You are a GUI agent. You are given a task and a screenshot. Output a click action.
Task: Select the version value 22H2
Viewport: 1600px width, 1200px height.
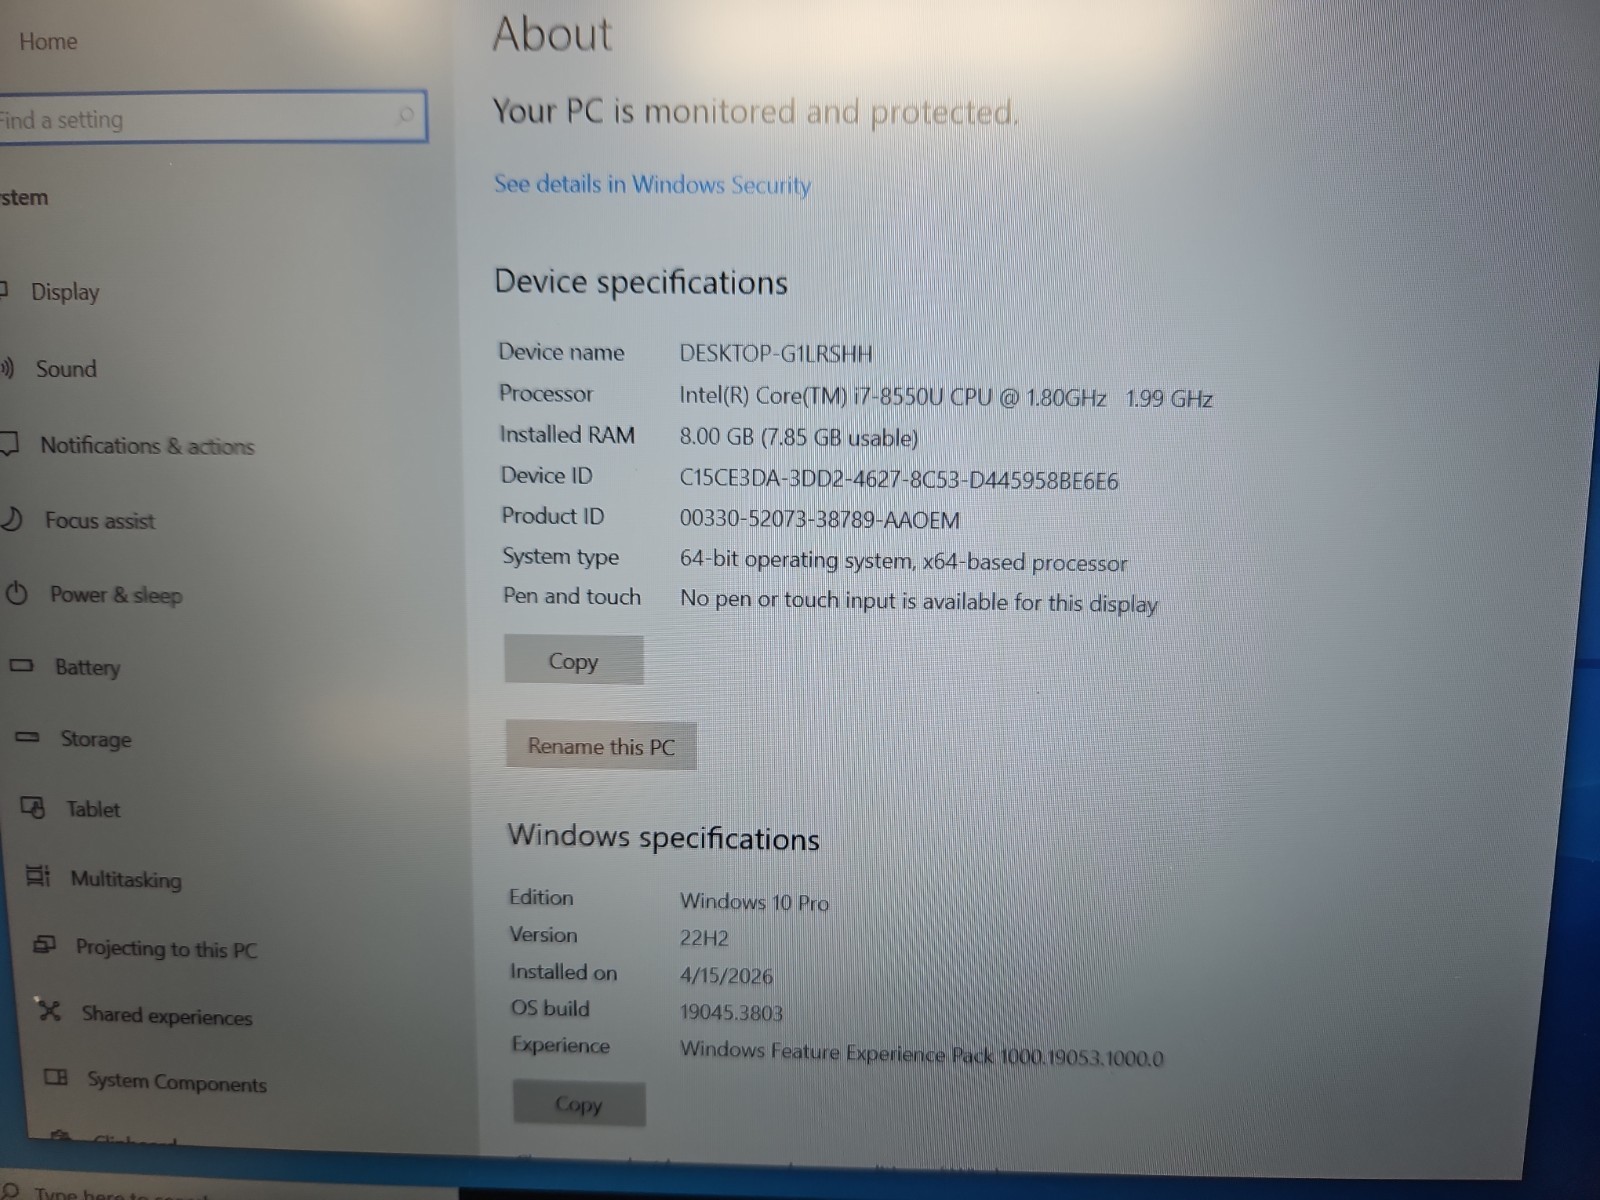pyautogui.click(x=705, y=939)
